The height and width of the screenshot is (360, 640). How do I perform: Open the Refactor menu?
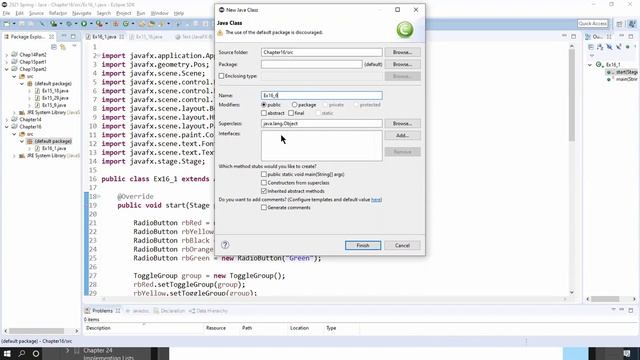click(x=58, y=13)
